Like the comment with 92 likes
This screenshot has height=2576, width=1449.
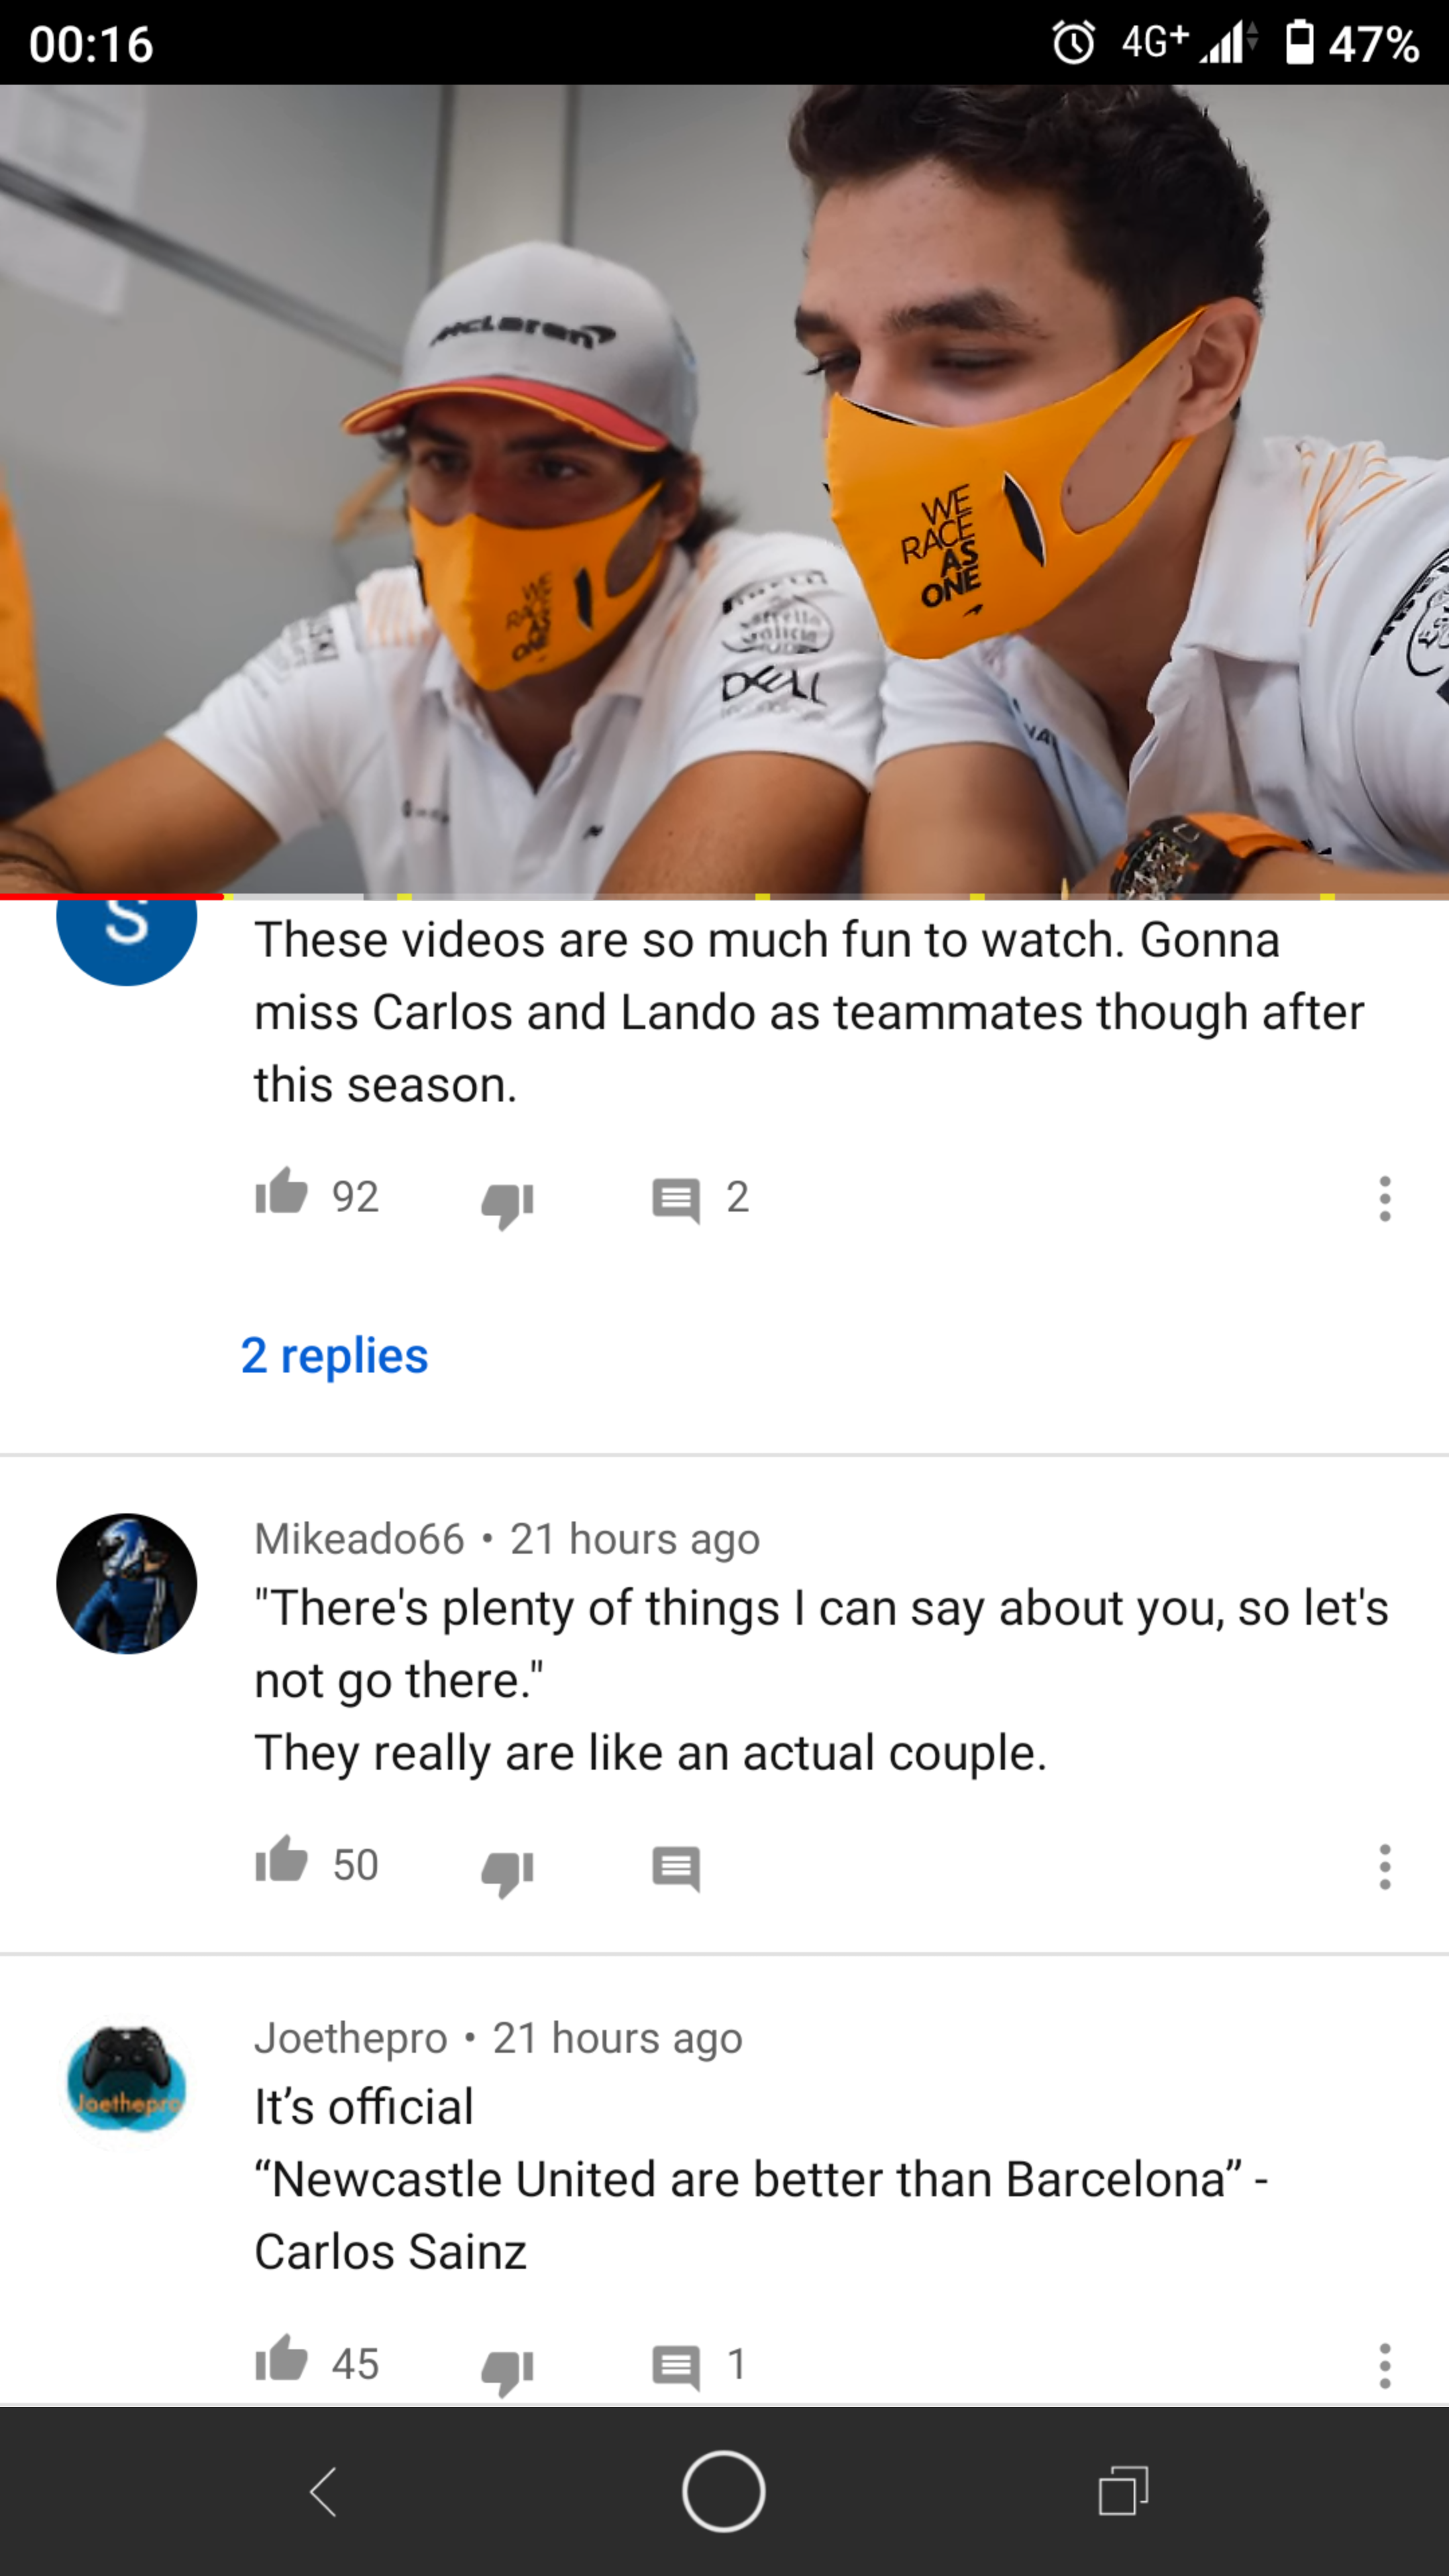tap(281, 1193)
